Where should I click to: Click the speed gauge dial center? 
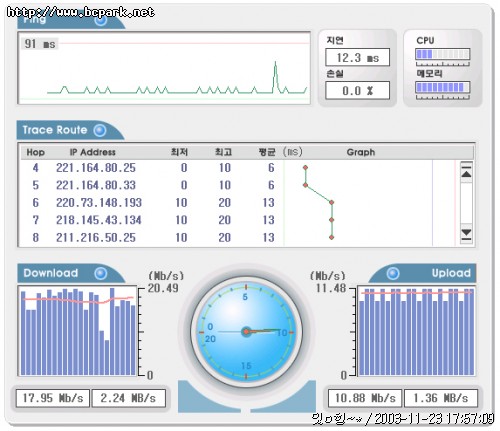click(x=246, y=332)
